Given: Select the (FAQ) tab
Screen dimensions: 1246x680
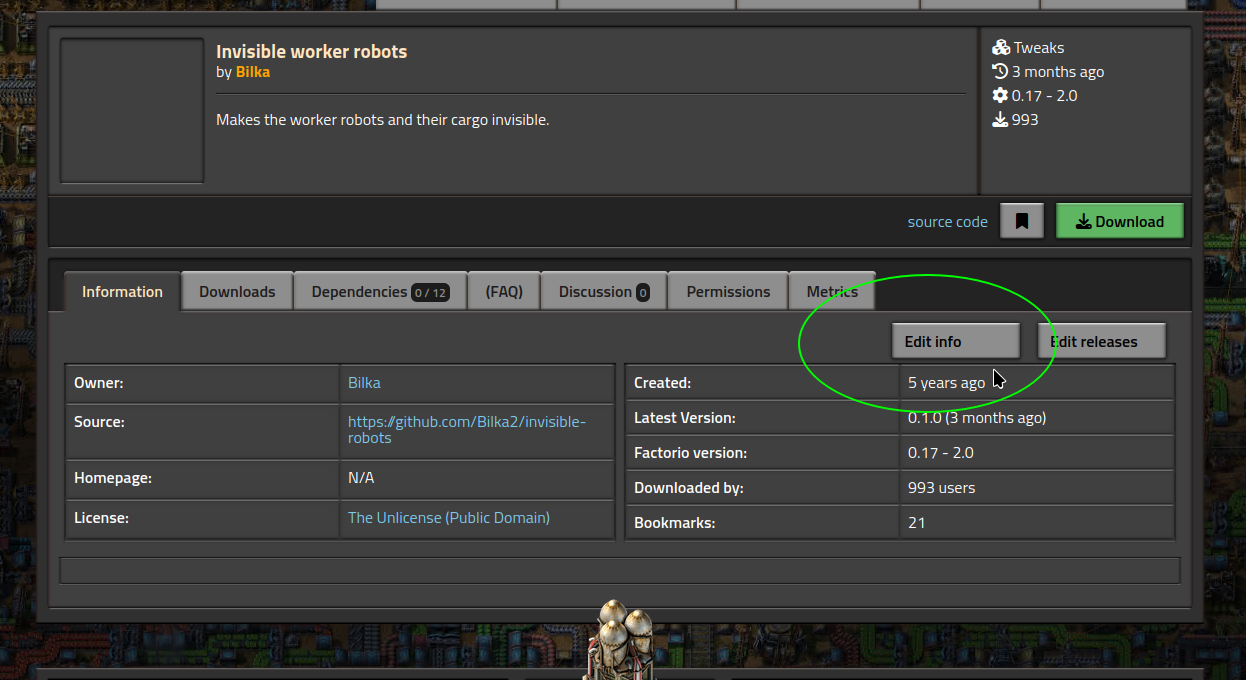Looking at the screenshot, I should (x=504, y=292).
